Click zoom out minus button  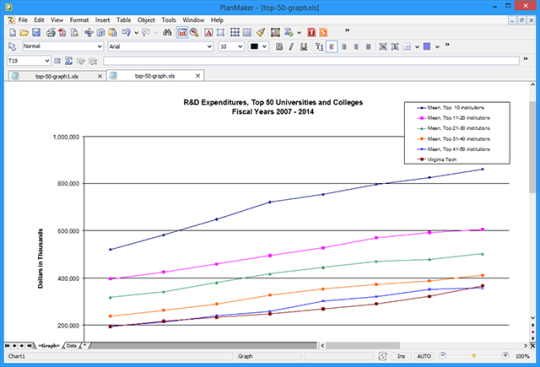pyautogui.click(x=443, y=356)
